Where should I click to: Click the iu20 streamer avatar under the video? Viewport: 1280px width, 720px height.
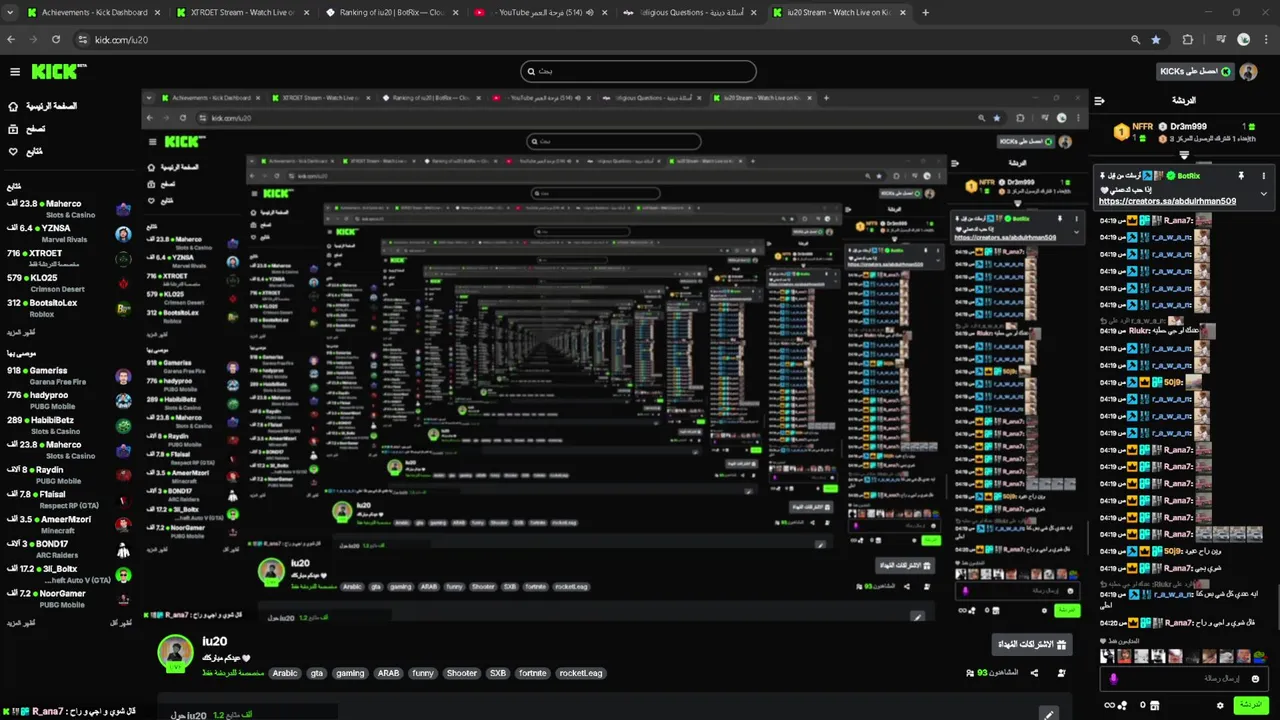[175, 651]
